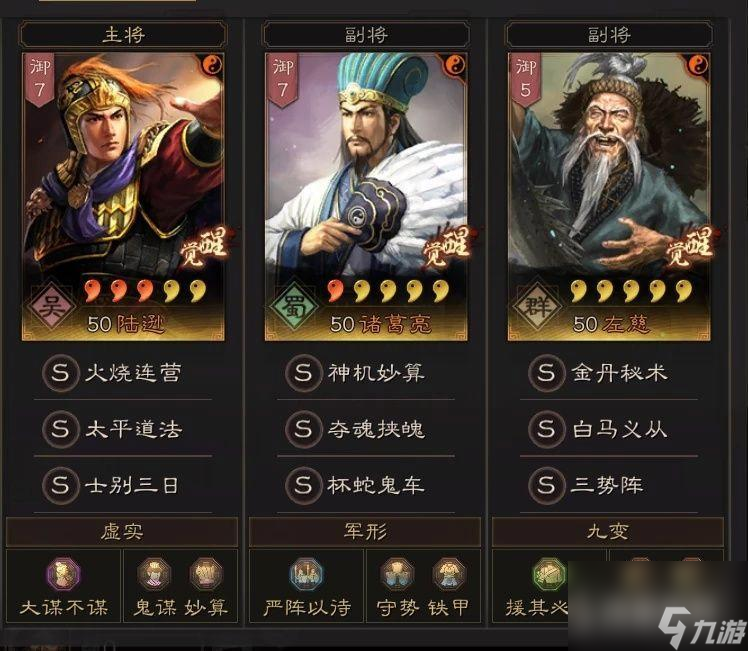Screen dimensions: 748x651
Task: Select the 铁甲 skill icon
Action: pyautogui.click(x=449, y=574)
